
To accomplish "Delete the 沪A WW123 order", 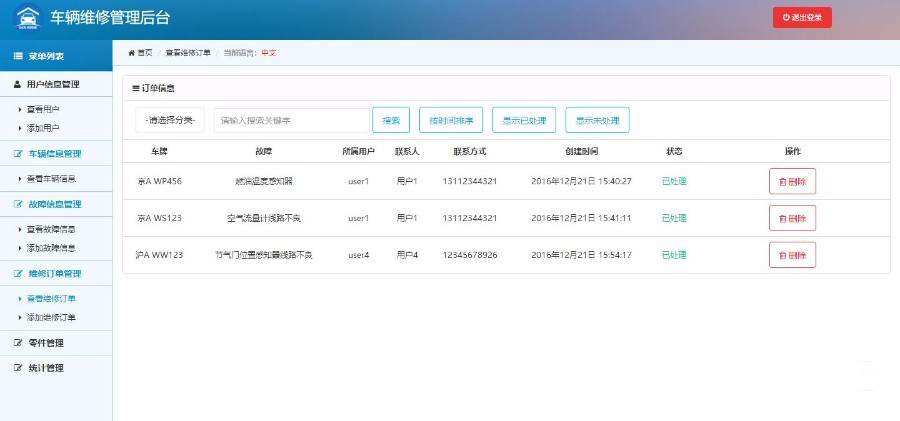I will click(792, 255).
